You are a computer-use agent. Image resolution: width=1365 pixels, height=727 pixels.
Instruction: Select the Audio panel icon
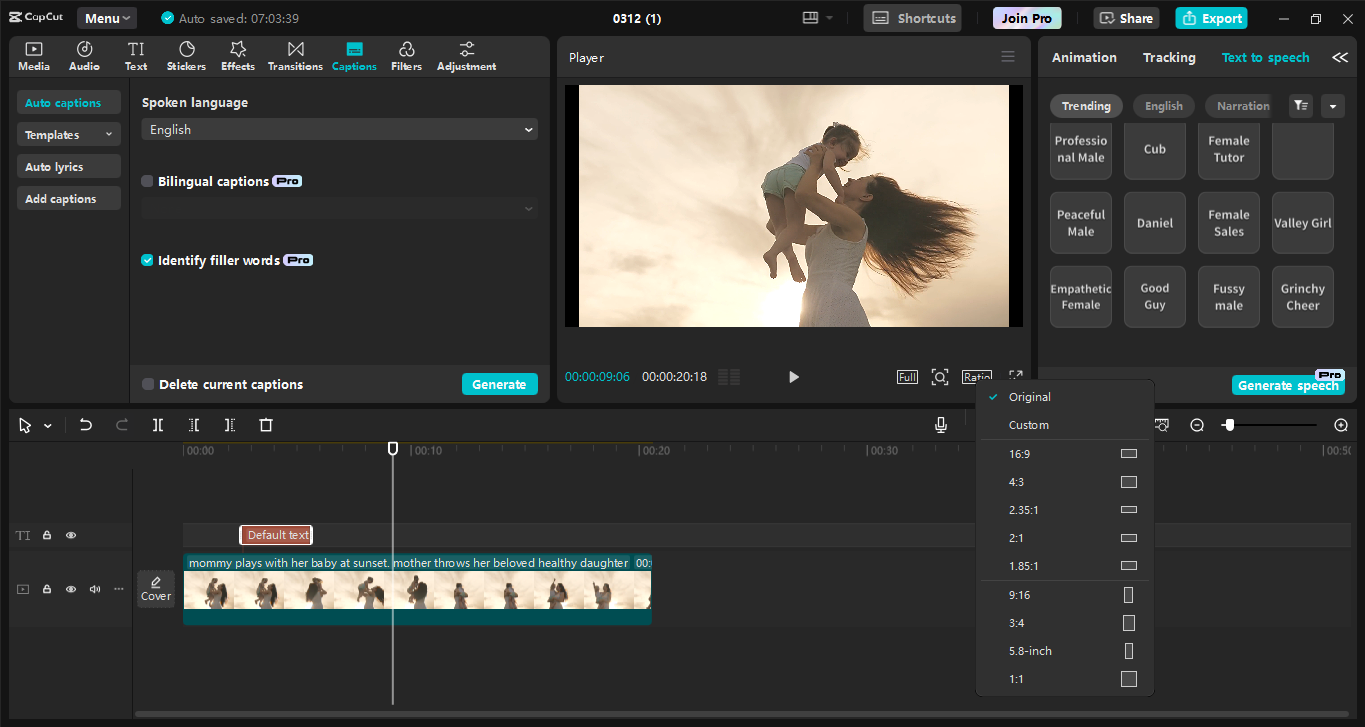pyautogui.click(x=84, y=55)
